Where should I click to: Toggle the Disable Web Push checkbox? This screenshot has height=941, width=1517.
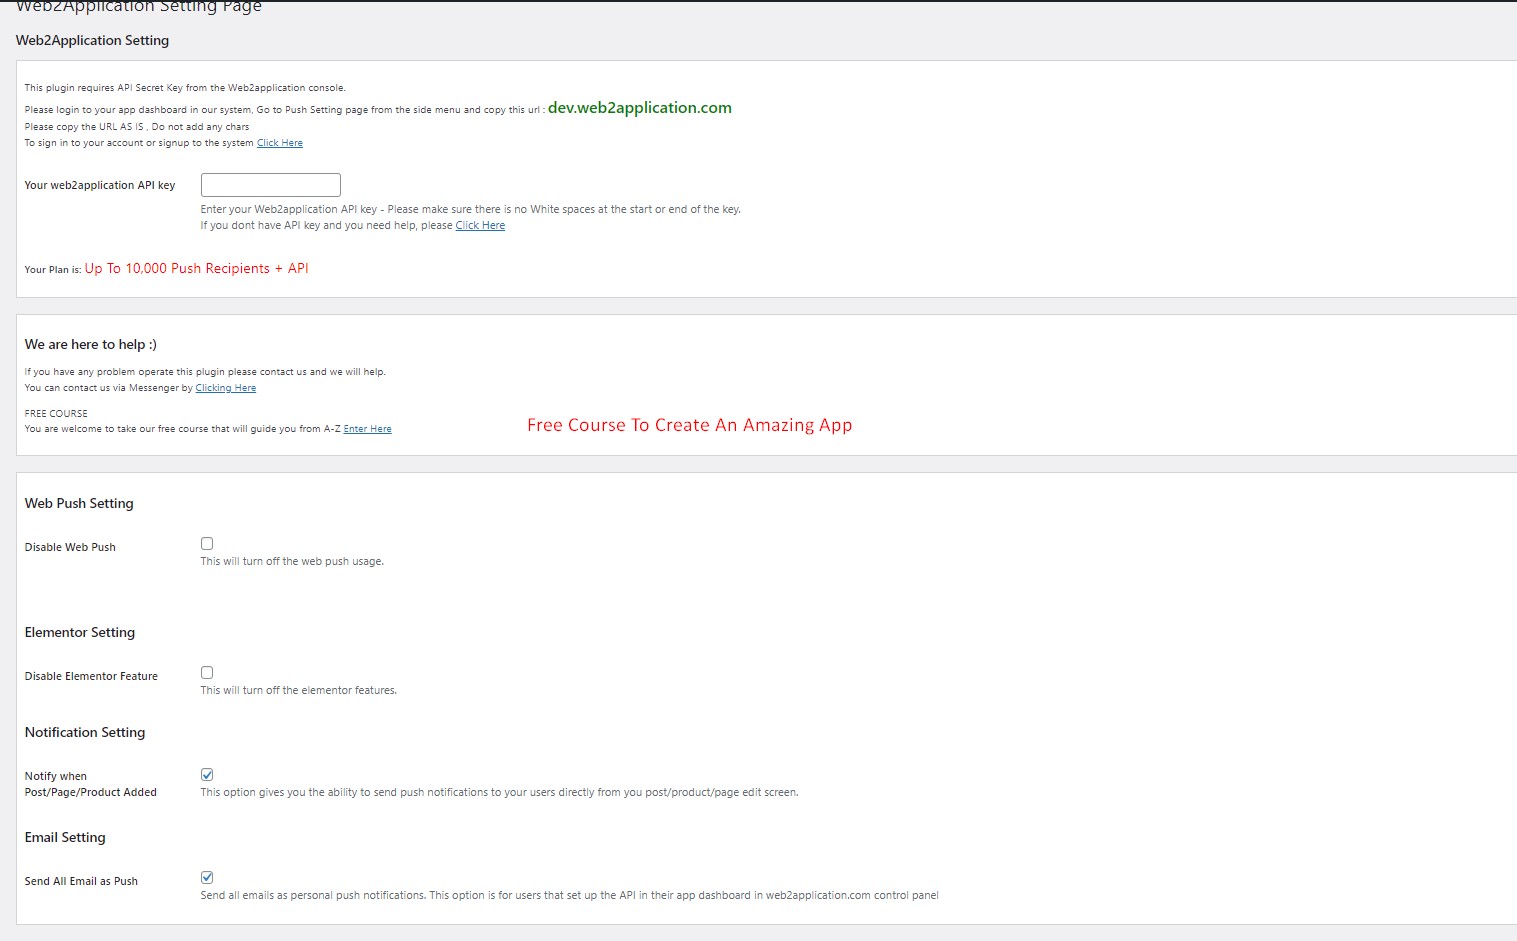pyautogui.click(x=207, y=544)
